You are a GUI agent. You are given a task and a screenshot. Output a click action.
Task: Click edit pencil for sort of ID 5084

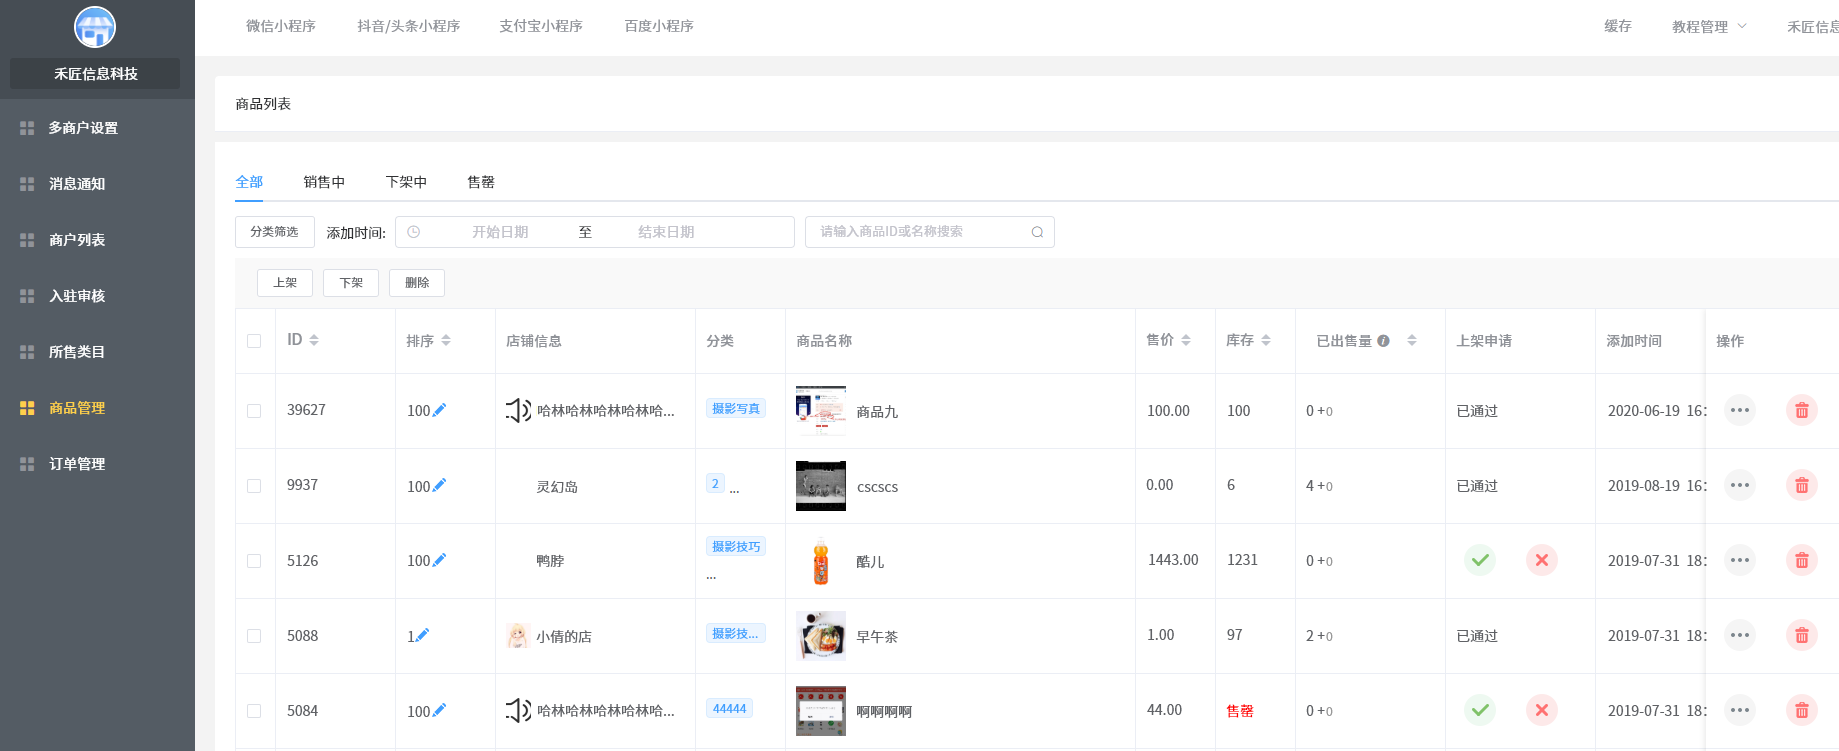[439, 710]
